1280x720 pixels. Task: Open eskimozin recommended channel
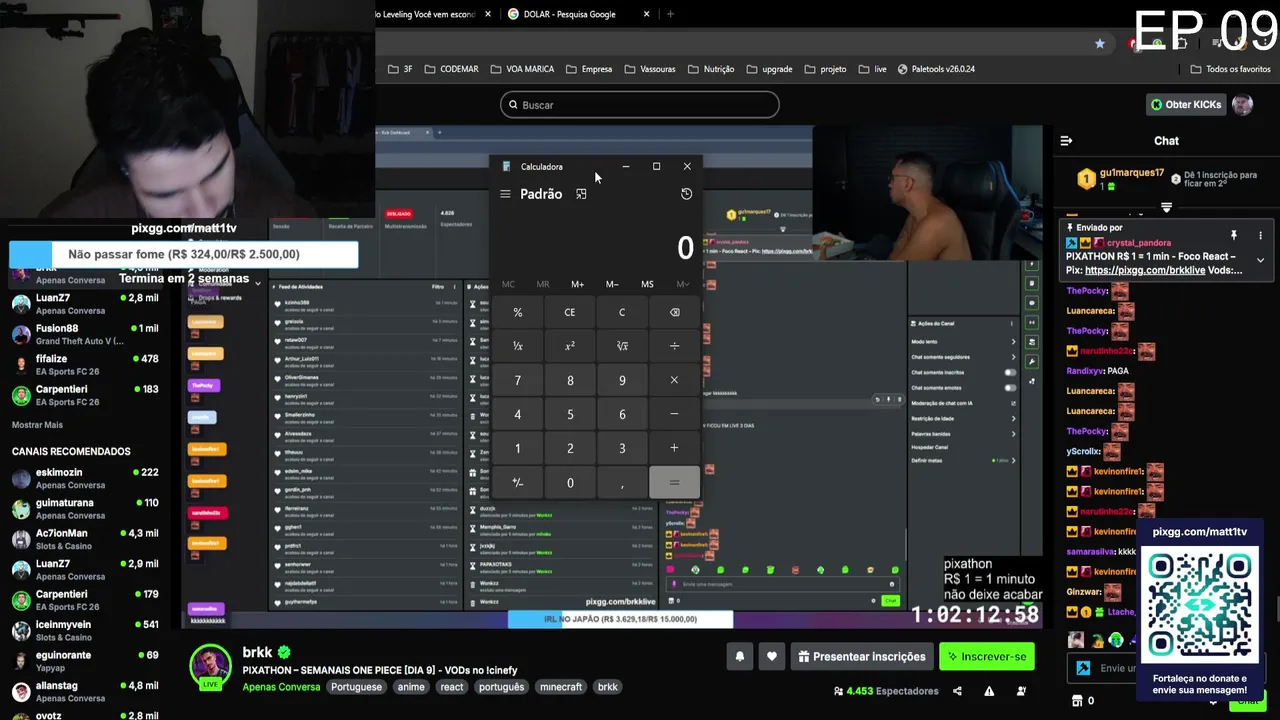tap(85, 478)
